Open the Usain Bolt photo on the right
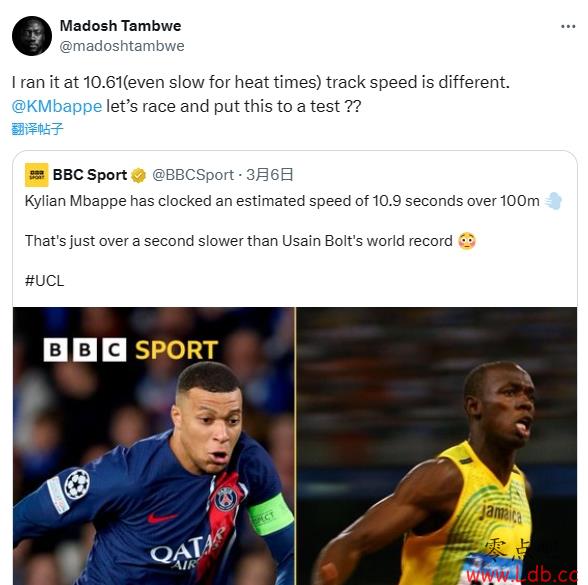Screen dimensions: 588x585 click(x=436, y=446)
